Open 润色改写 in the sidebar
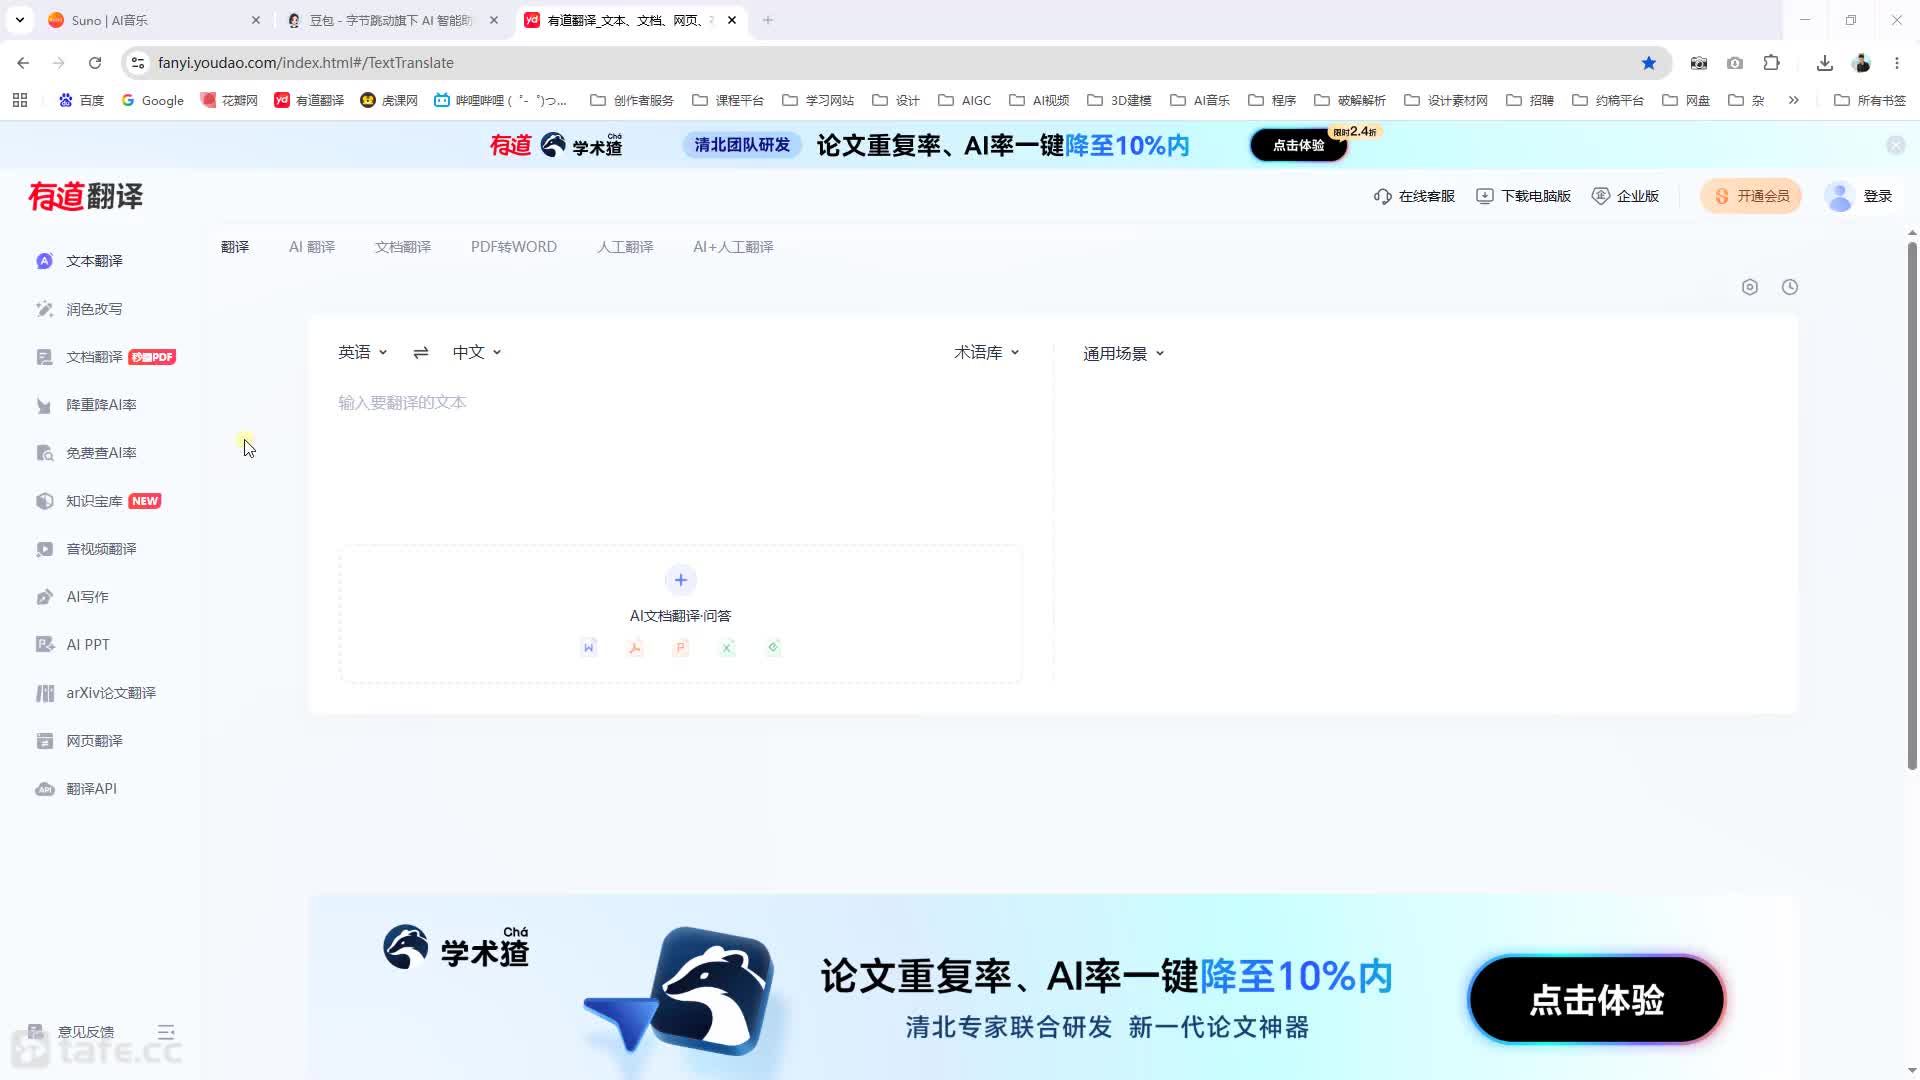Image resolution: width=1920 pixels, height=1080 pixels. 94,309
